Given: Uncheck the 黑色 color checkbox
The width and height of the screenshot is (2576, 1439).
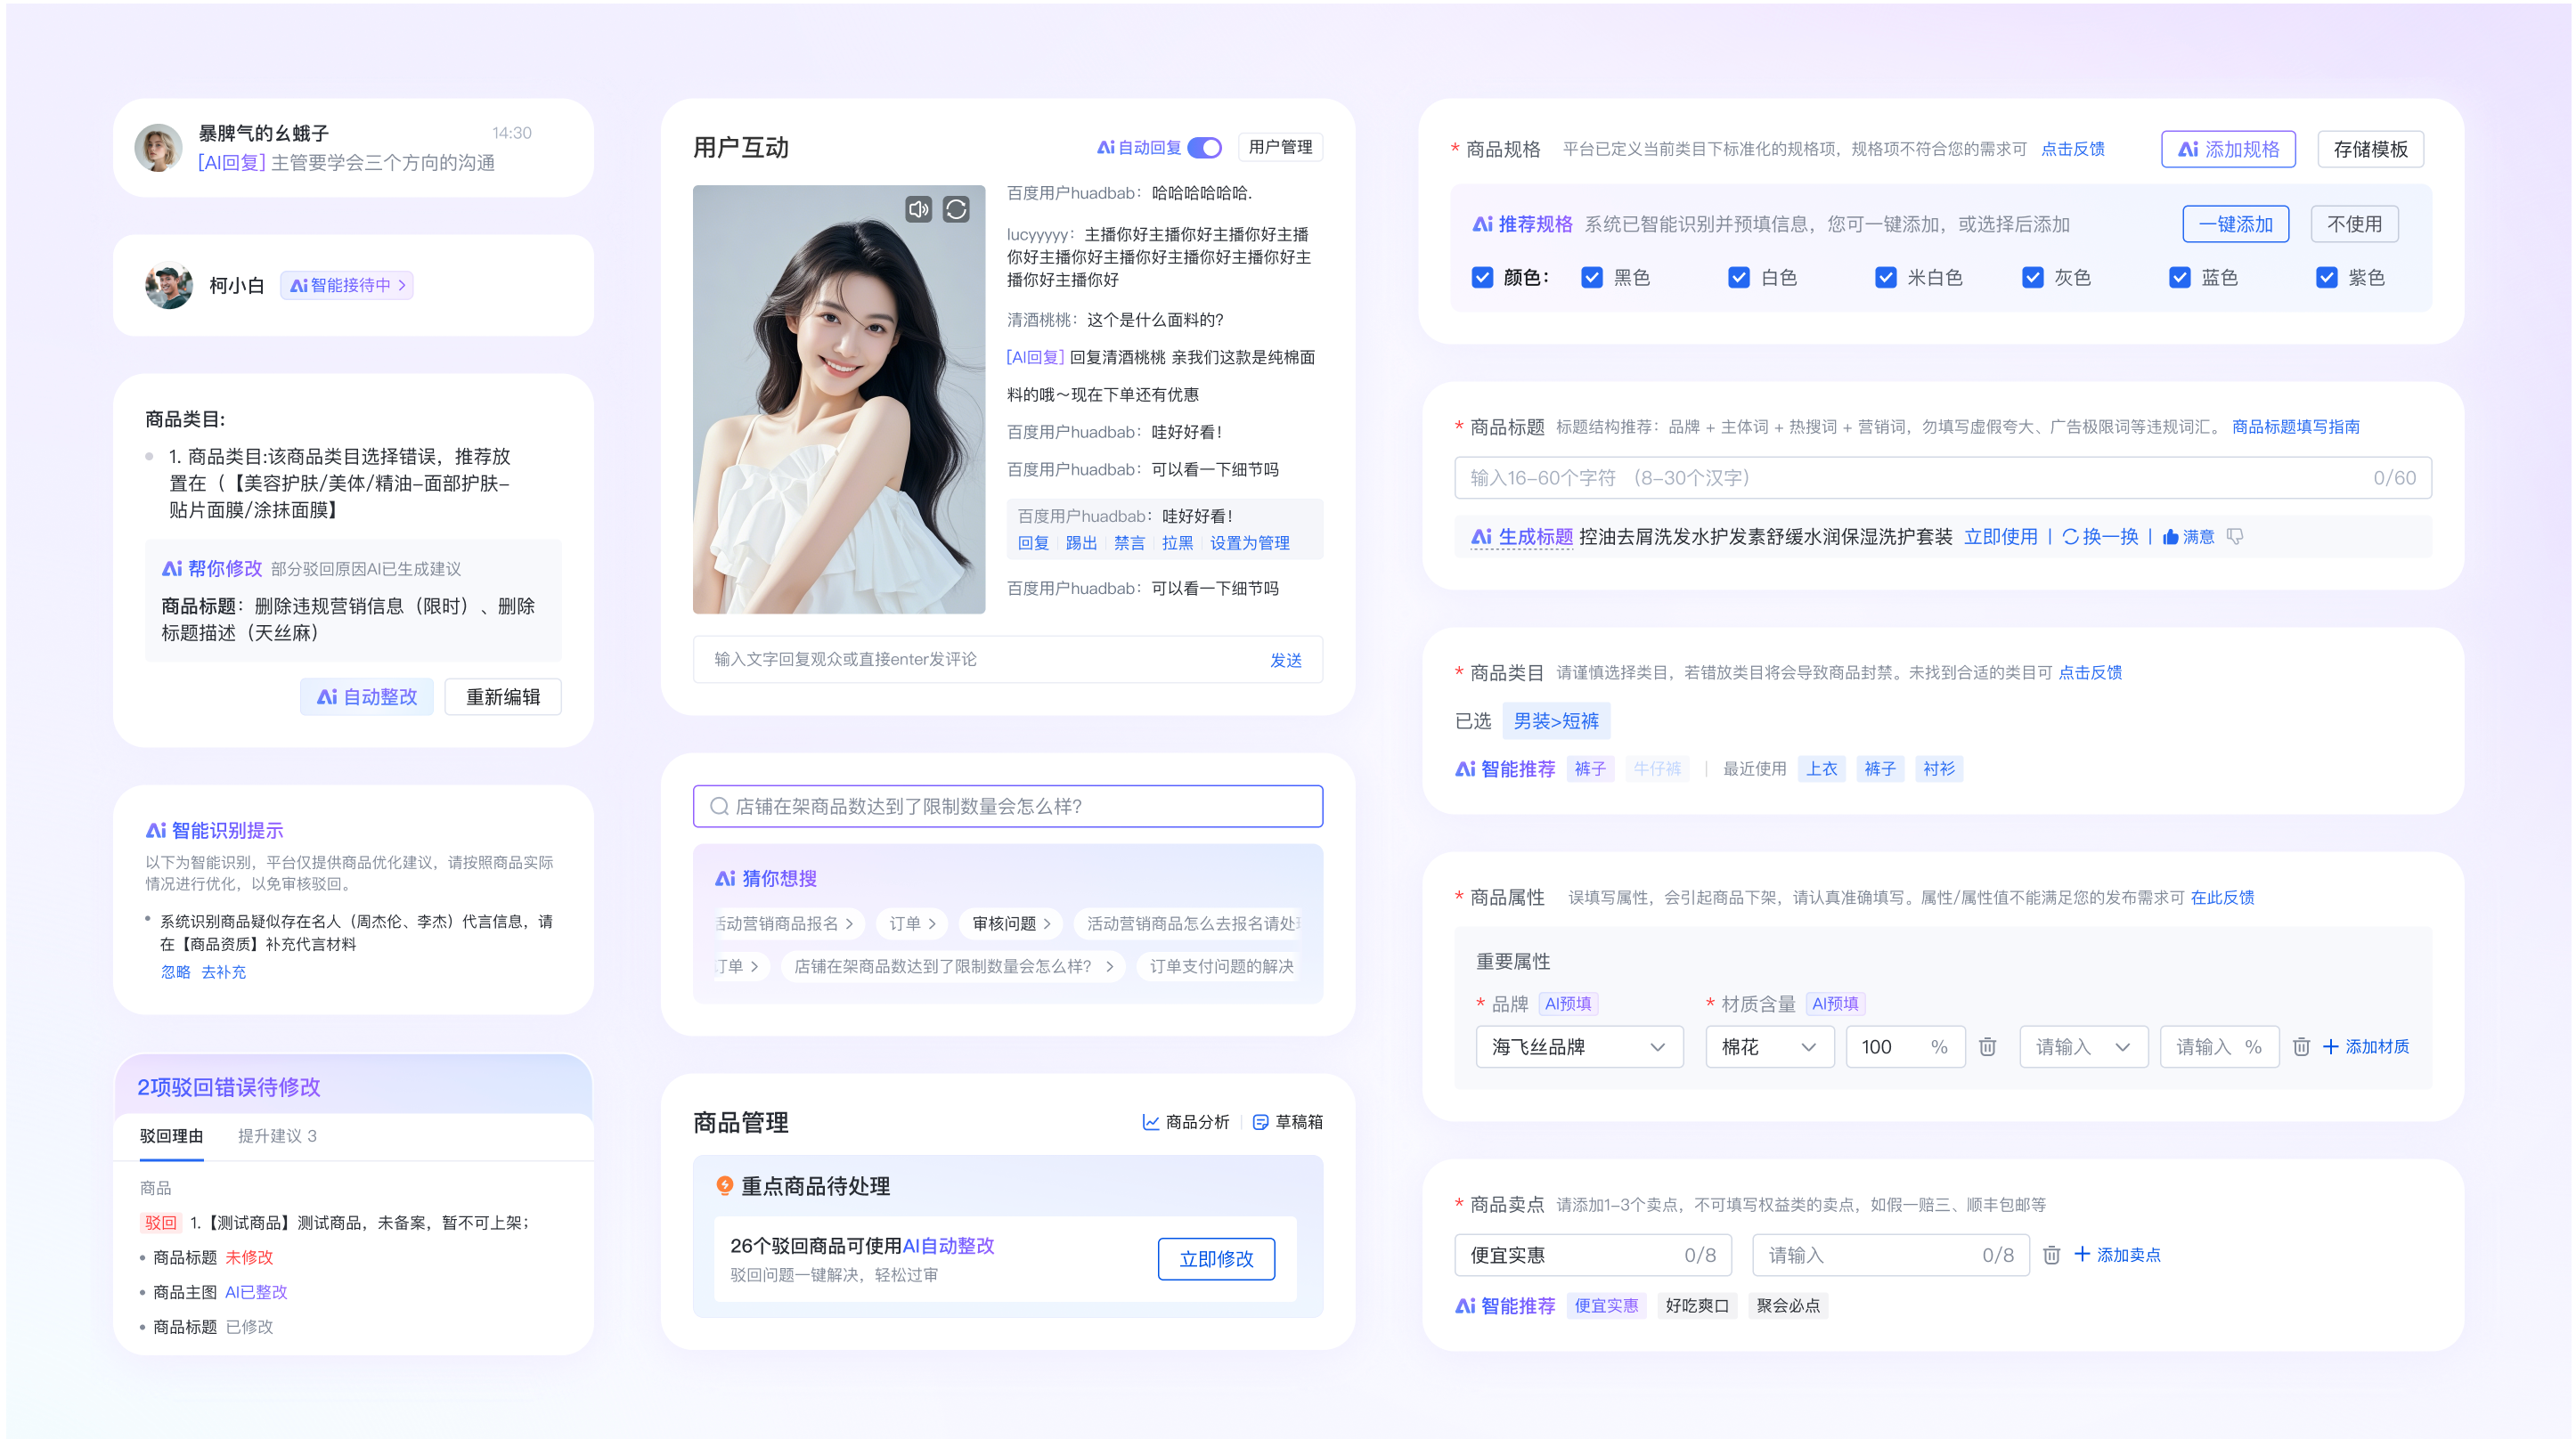Looking at the screenshot, I should (x=1592, y=277).
